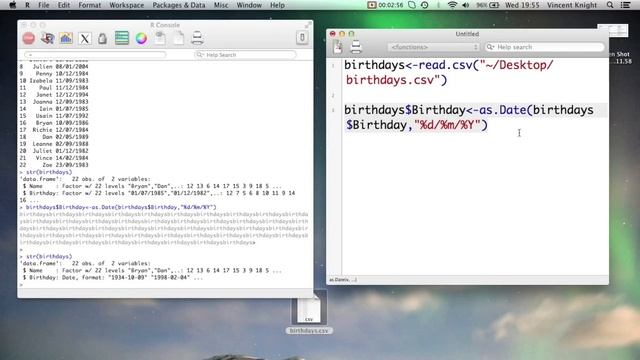Click the X11 icon in R Console toolbar

[x=84, y=38]
